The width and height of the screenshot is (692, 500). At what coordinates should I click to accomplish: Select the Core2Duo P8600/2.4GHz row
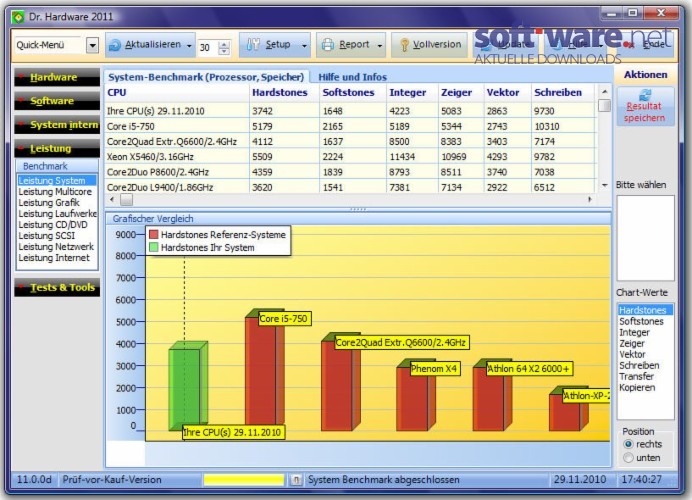click(350, 172)
